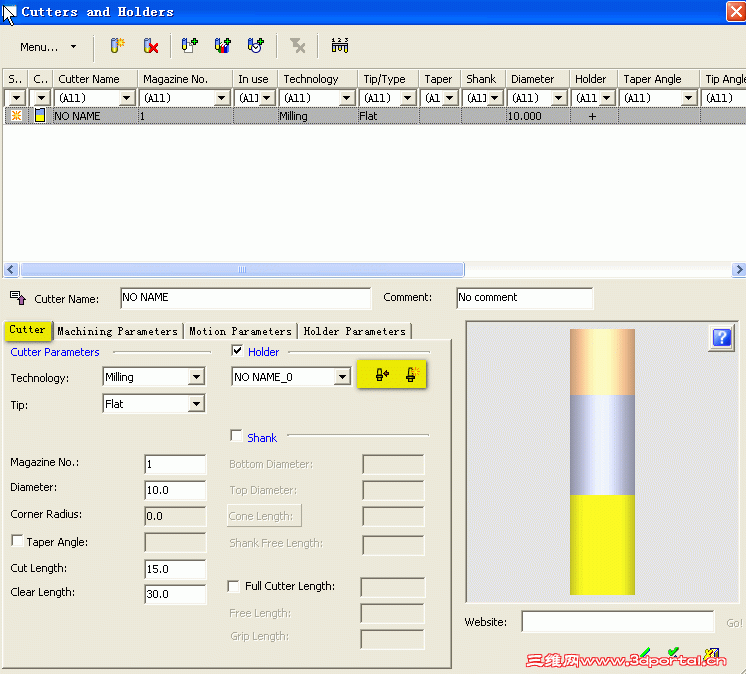The image size is (746, 674).
Task: Click the Go! button beside Website
Action: [x=734, y=623]
